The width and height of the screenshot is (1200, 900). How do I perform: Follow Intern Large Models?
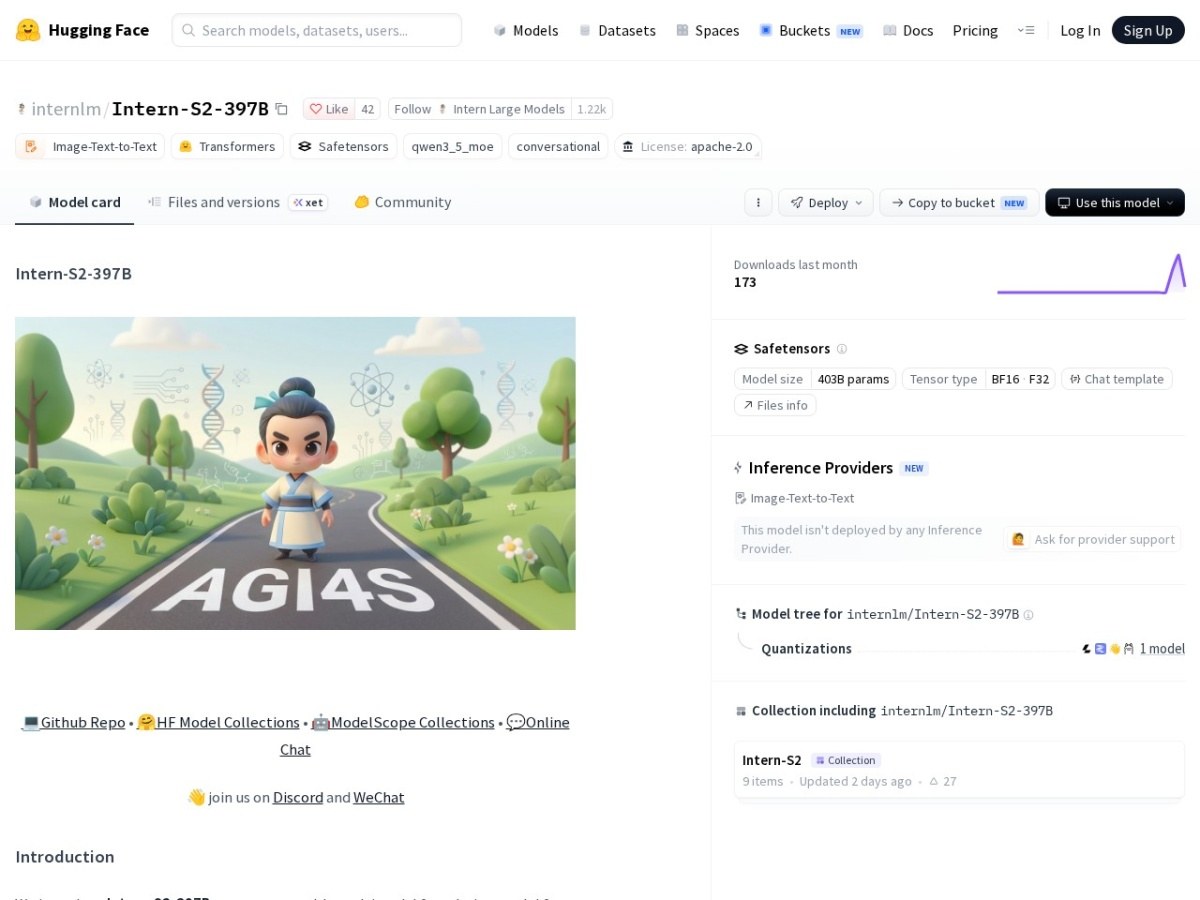pos(480,109)
